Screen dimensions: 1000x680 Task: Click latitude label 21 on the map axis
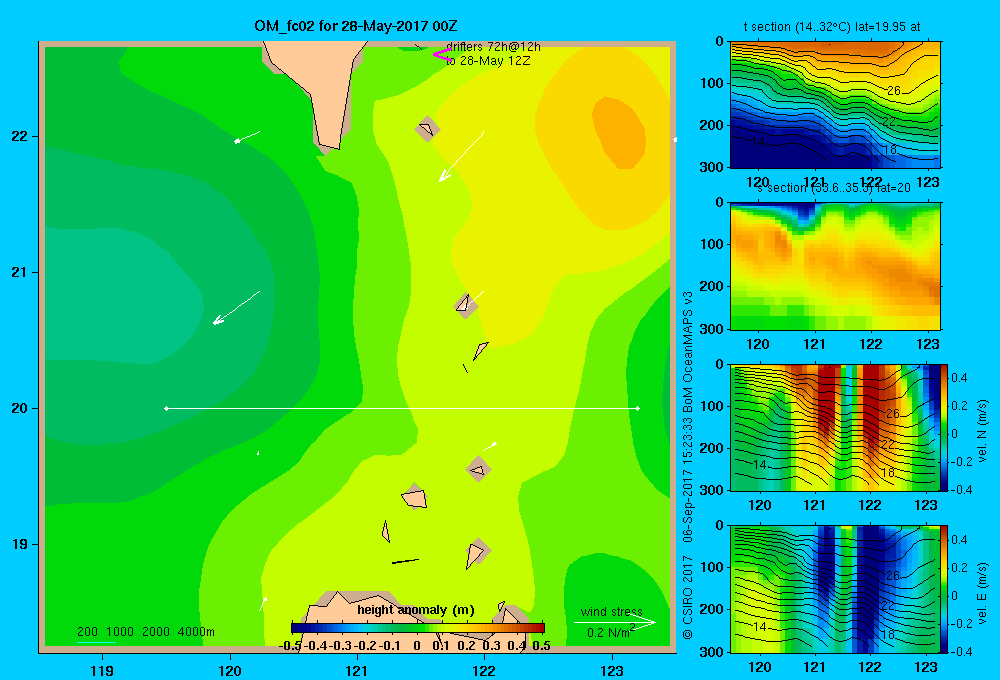point(20,272)
